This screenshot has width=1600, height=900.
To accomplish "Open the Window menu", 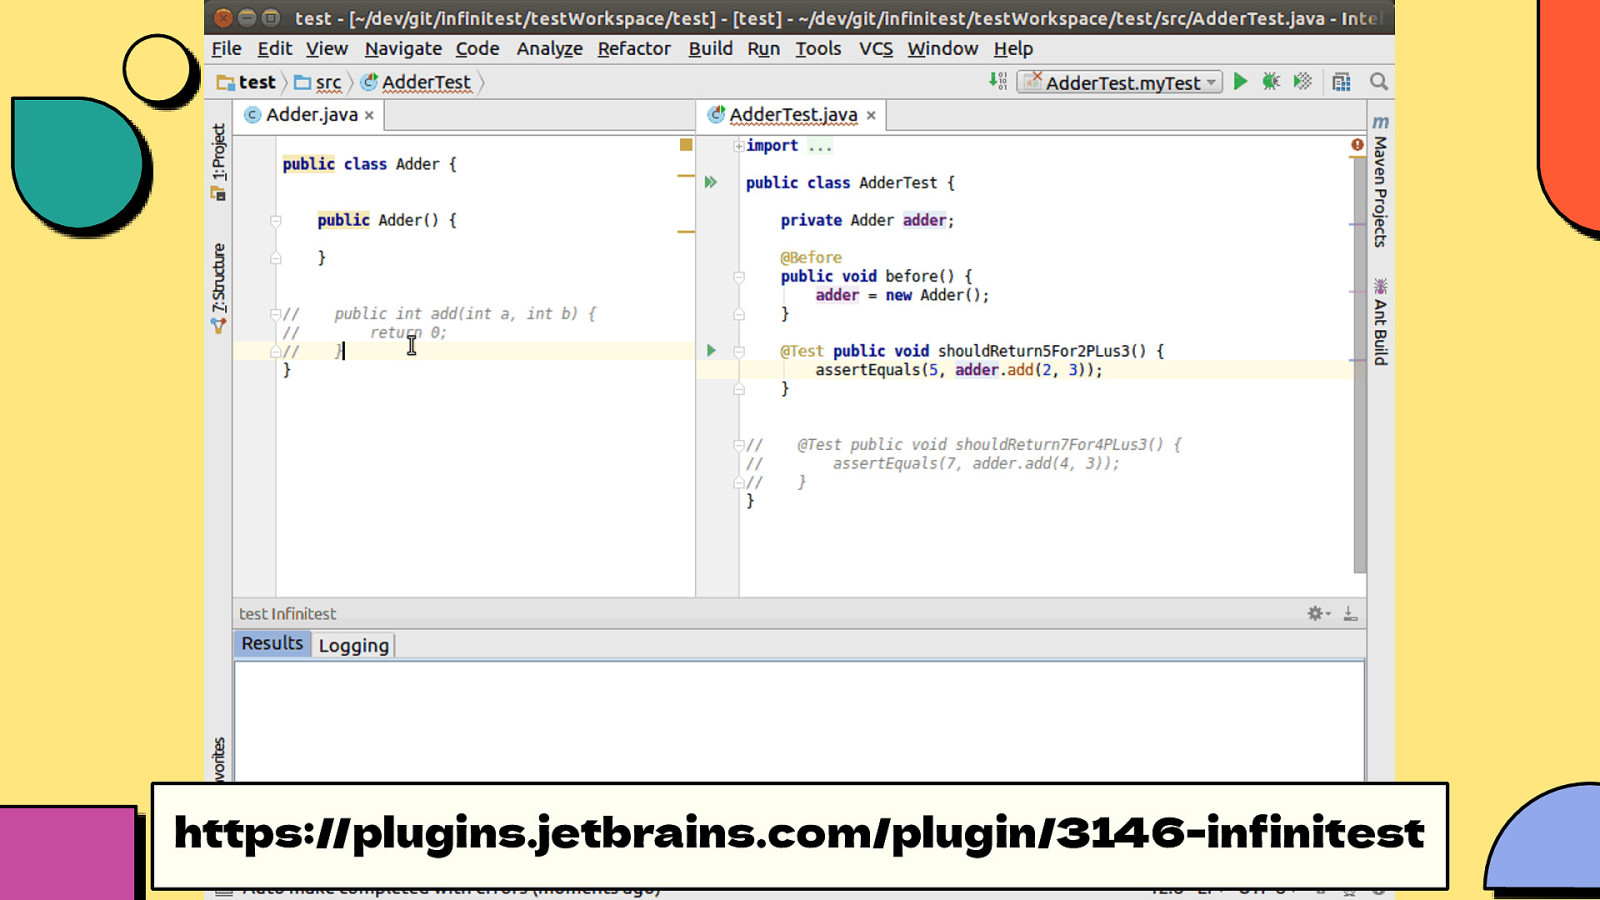I will (942, 48).
